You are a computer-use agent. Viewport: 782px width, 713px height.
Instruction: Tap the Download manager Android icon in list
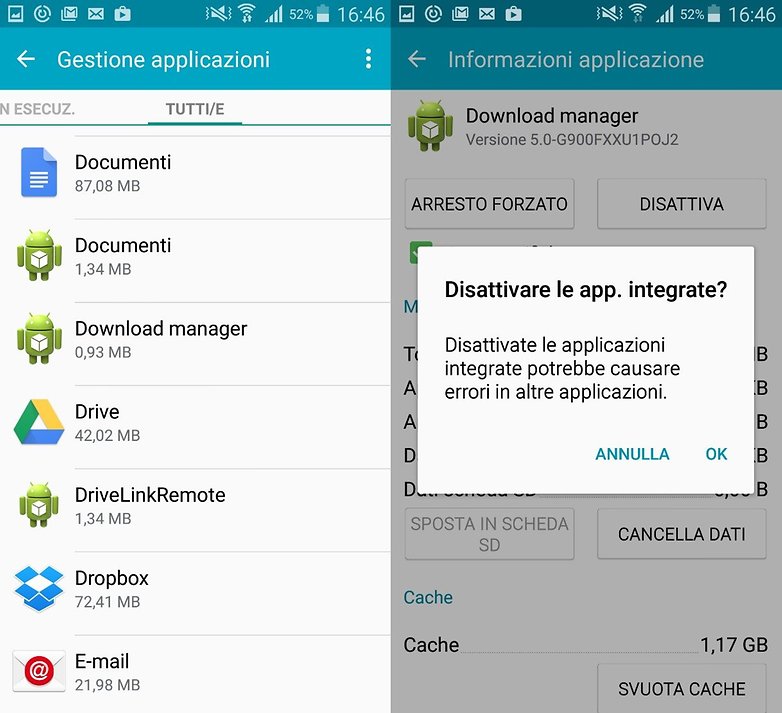pyautogui.click(x=39, y=339)
